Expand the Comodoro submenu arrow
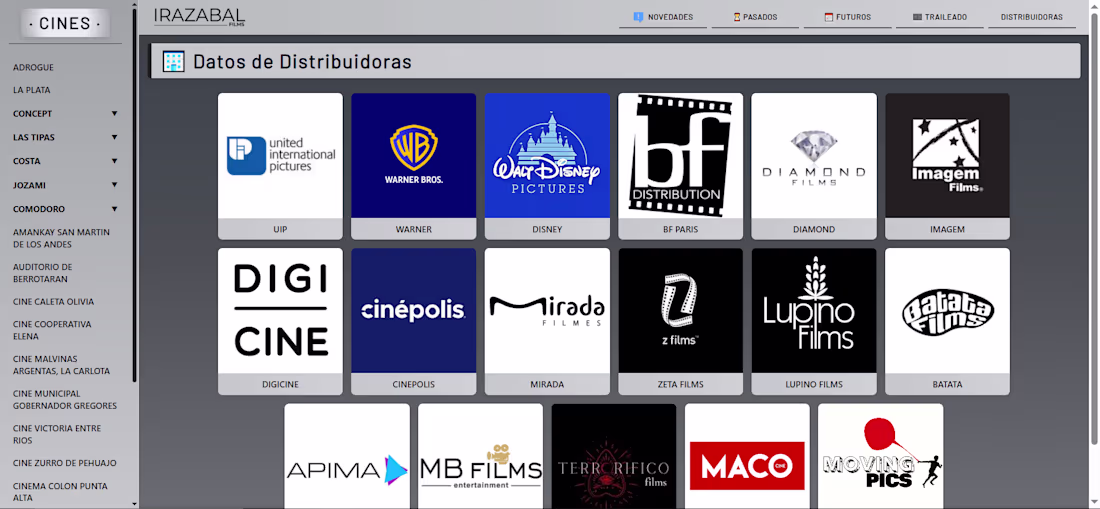 point(114,209)
